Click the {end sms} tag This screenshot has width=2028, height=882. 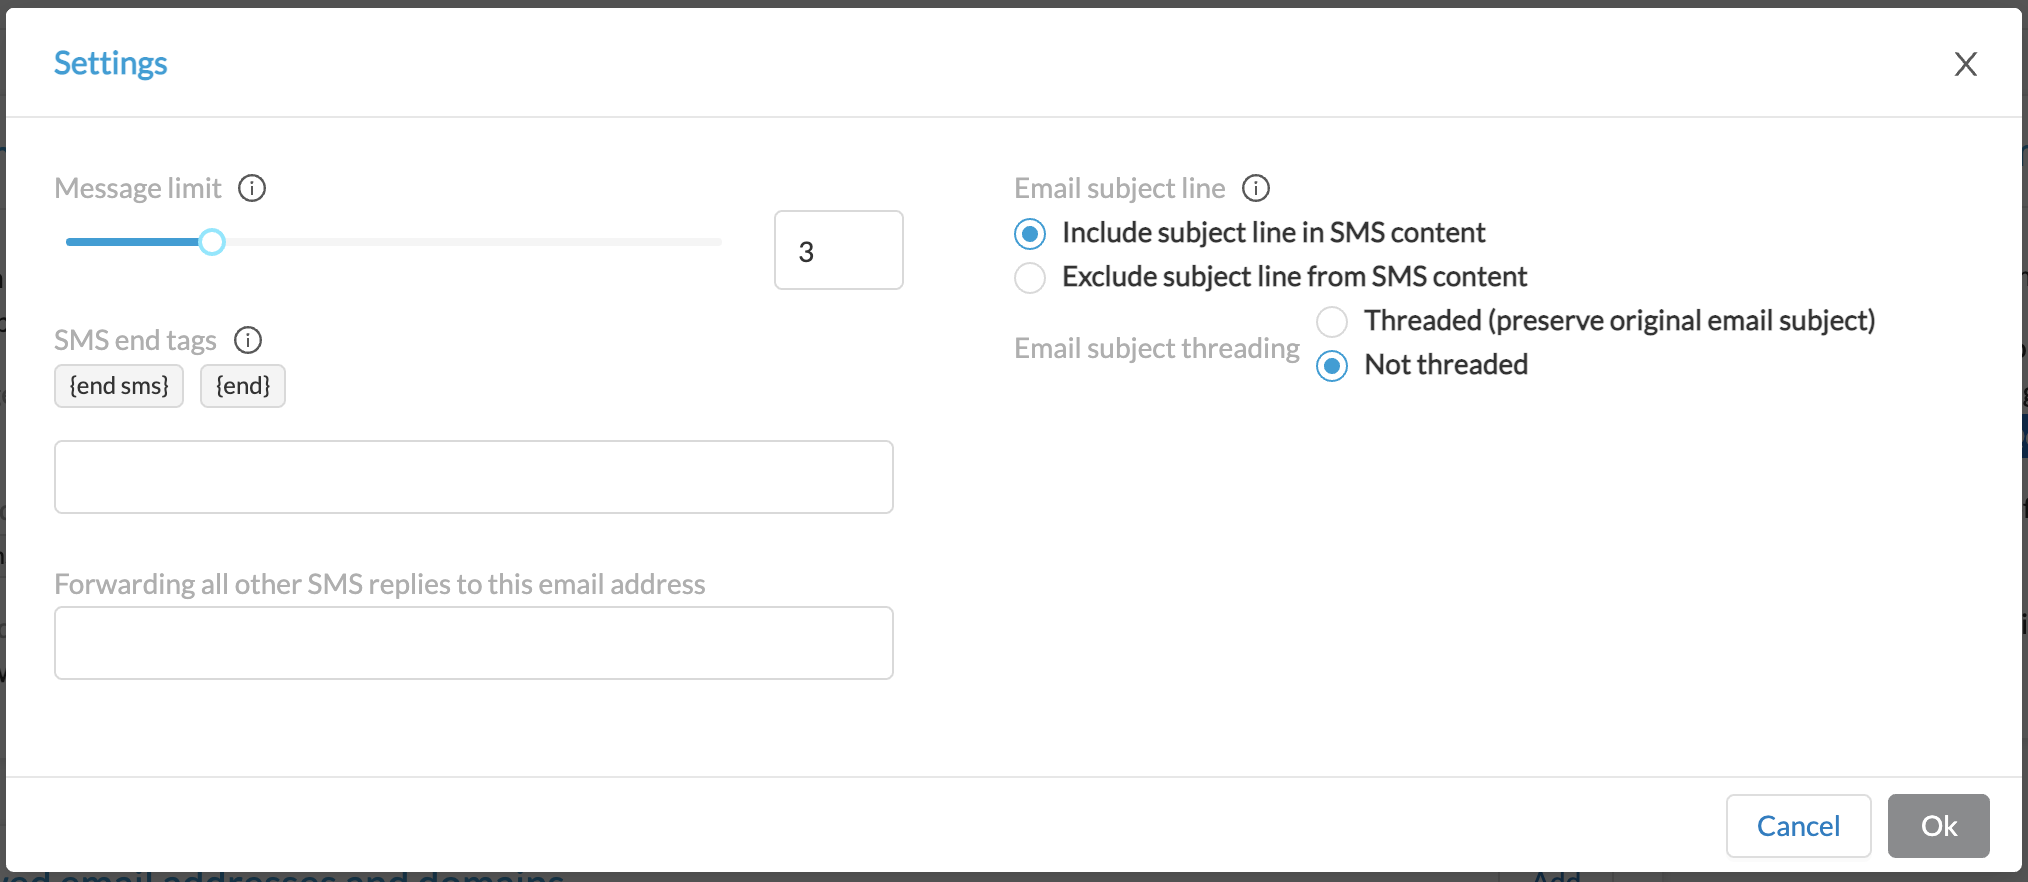point(119,386)
